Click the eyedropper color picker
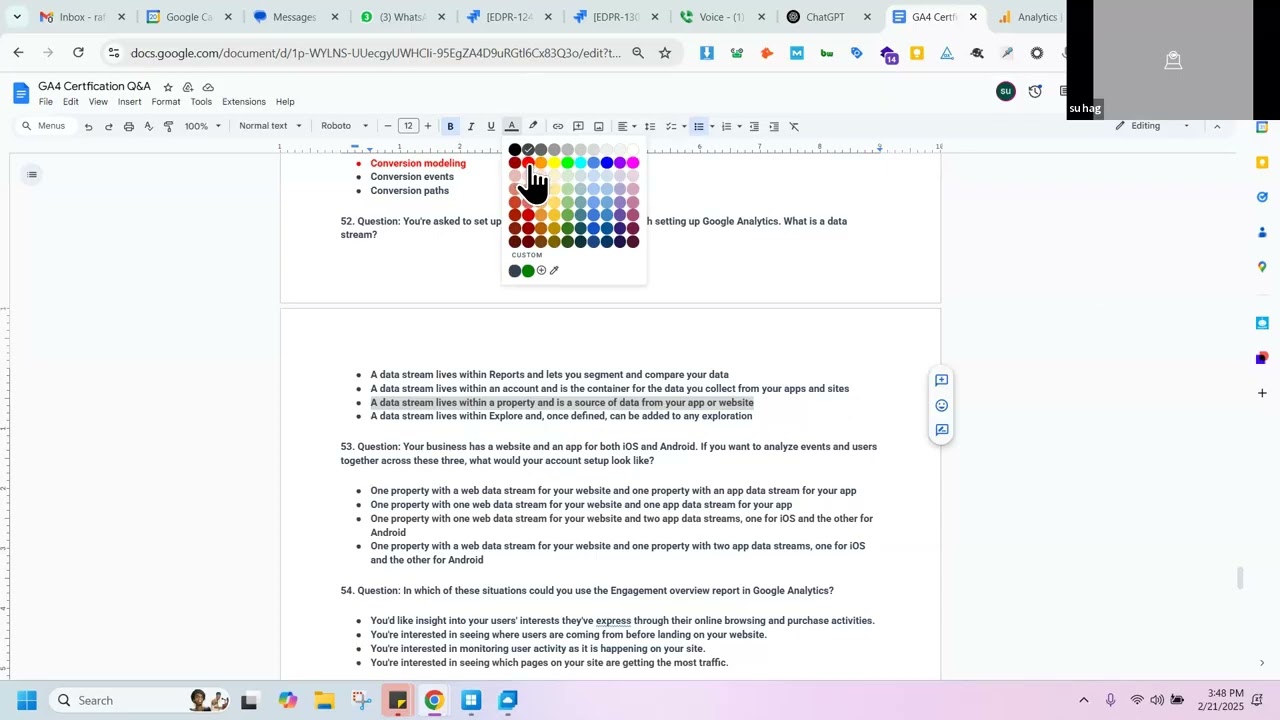The image size is (1280, 720). click(x=554, y=271)
